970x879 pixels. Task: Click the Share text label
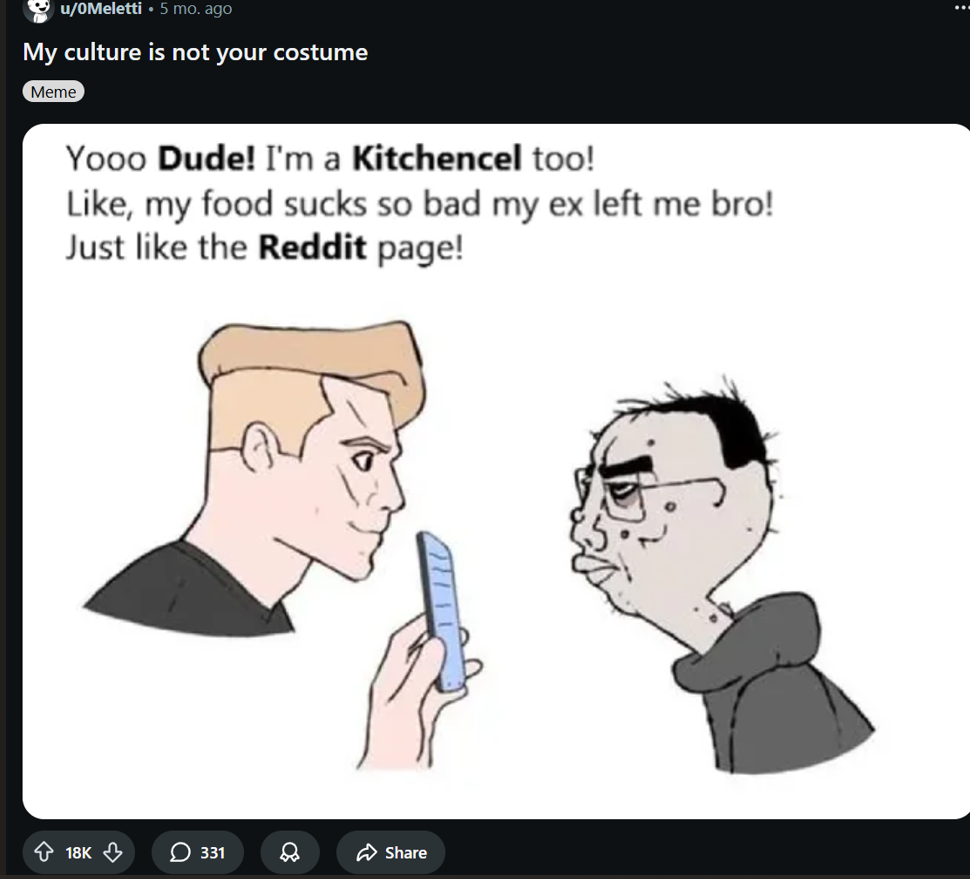point(406,853)
